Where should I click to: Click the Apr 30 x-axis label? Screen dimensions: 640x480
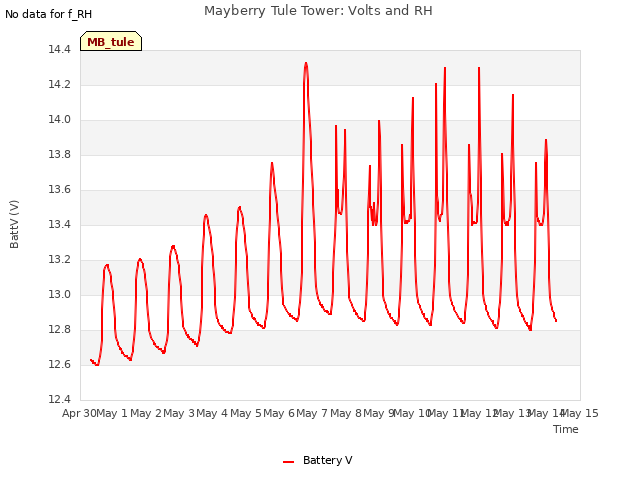[79, 413]
